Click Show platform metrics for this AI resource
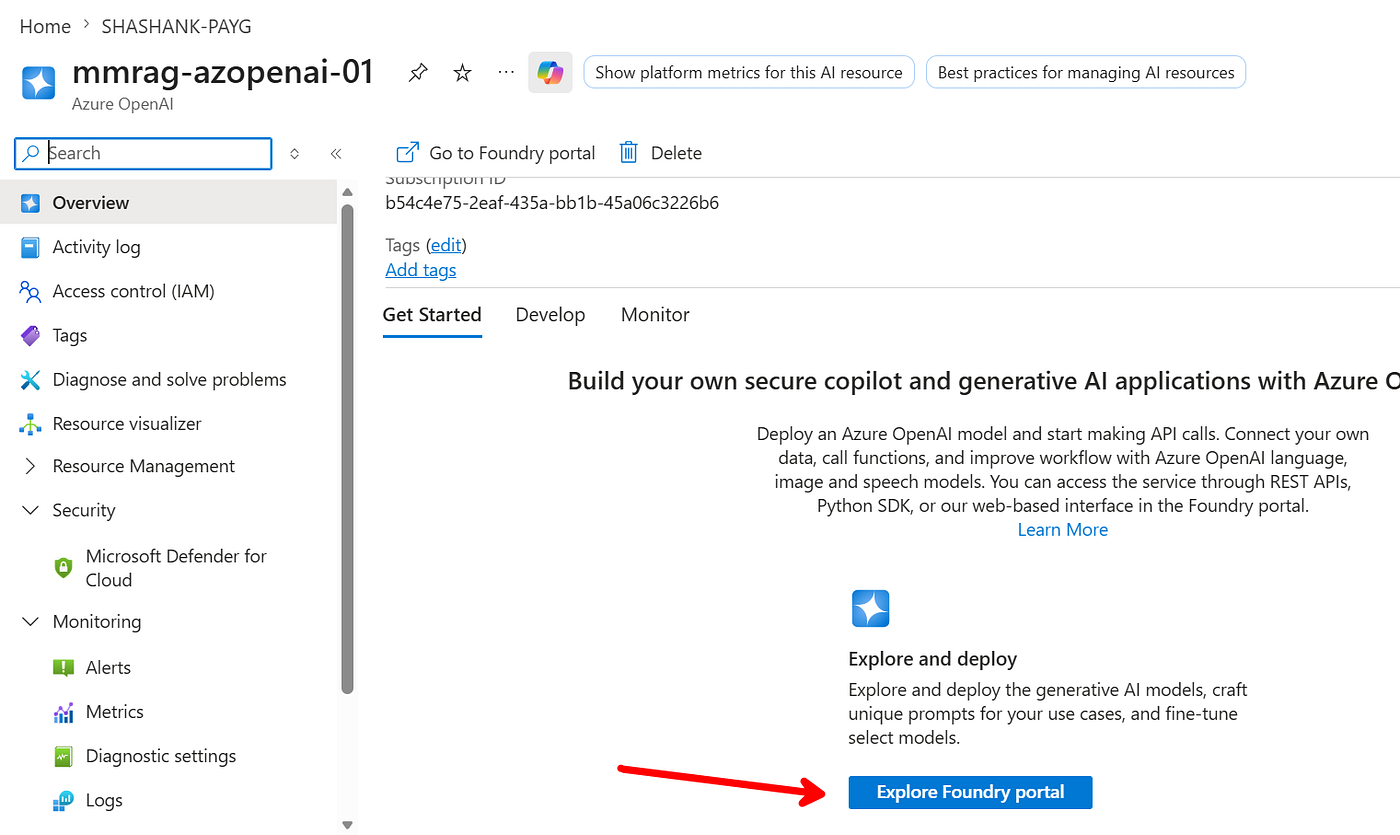Viewport: 1400px width, 835px height. coord(749,72)
